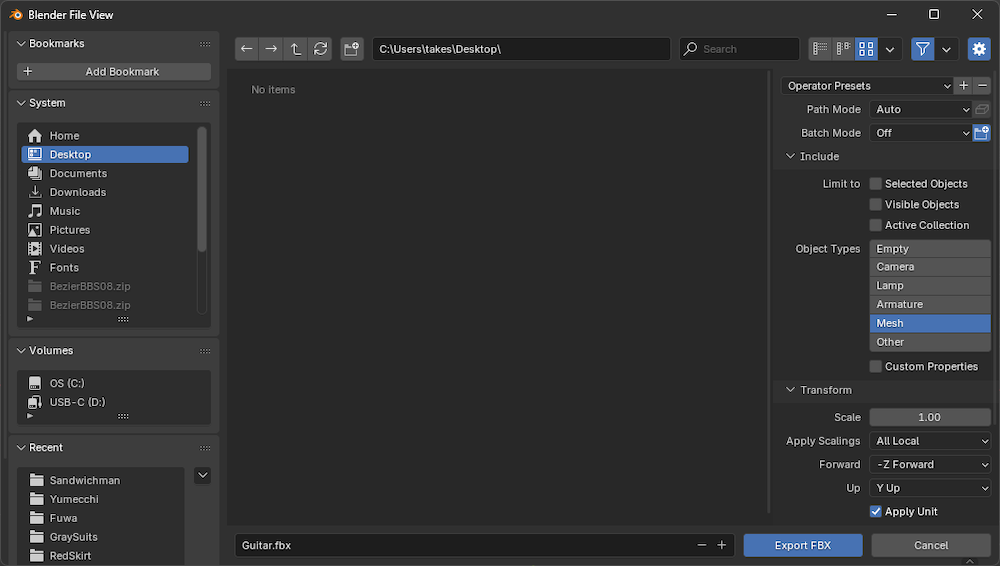Click the Scale value field
Screen dimensions: 1000x566
930,418
